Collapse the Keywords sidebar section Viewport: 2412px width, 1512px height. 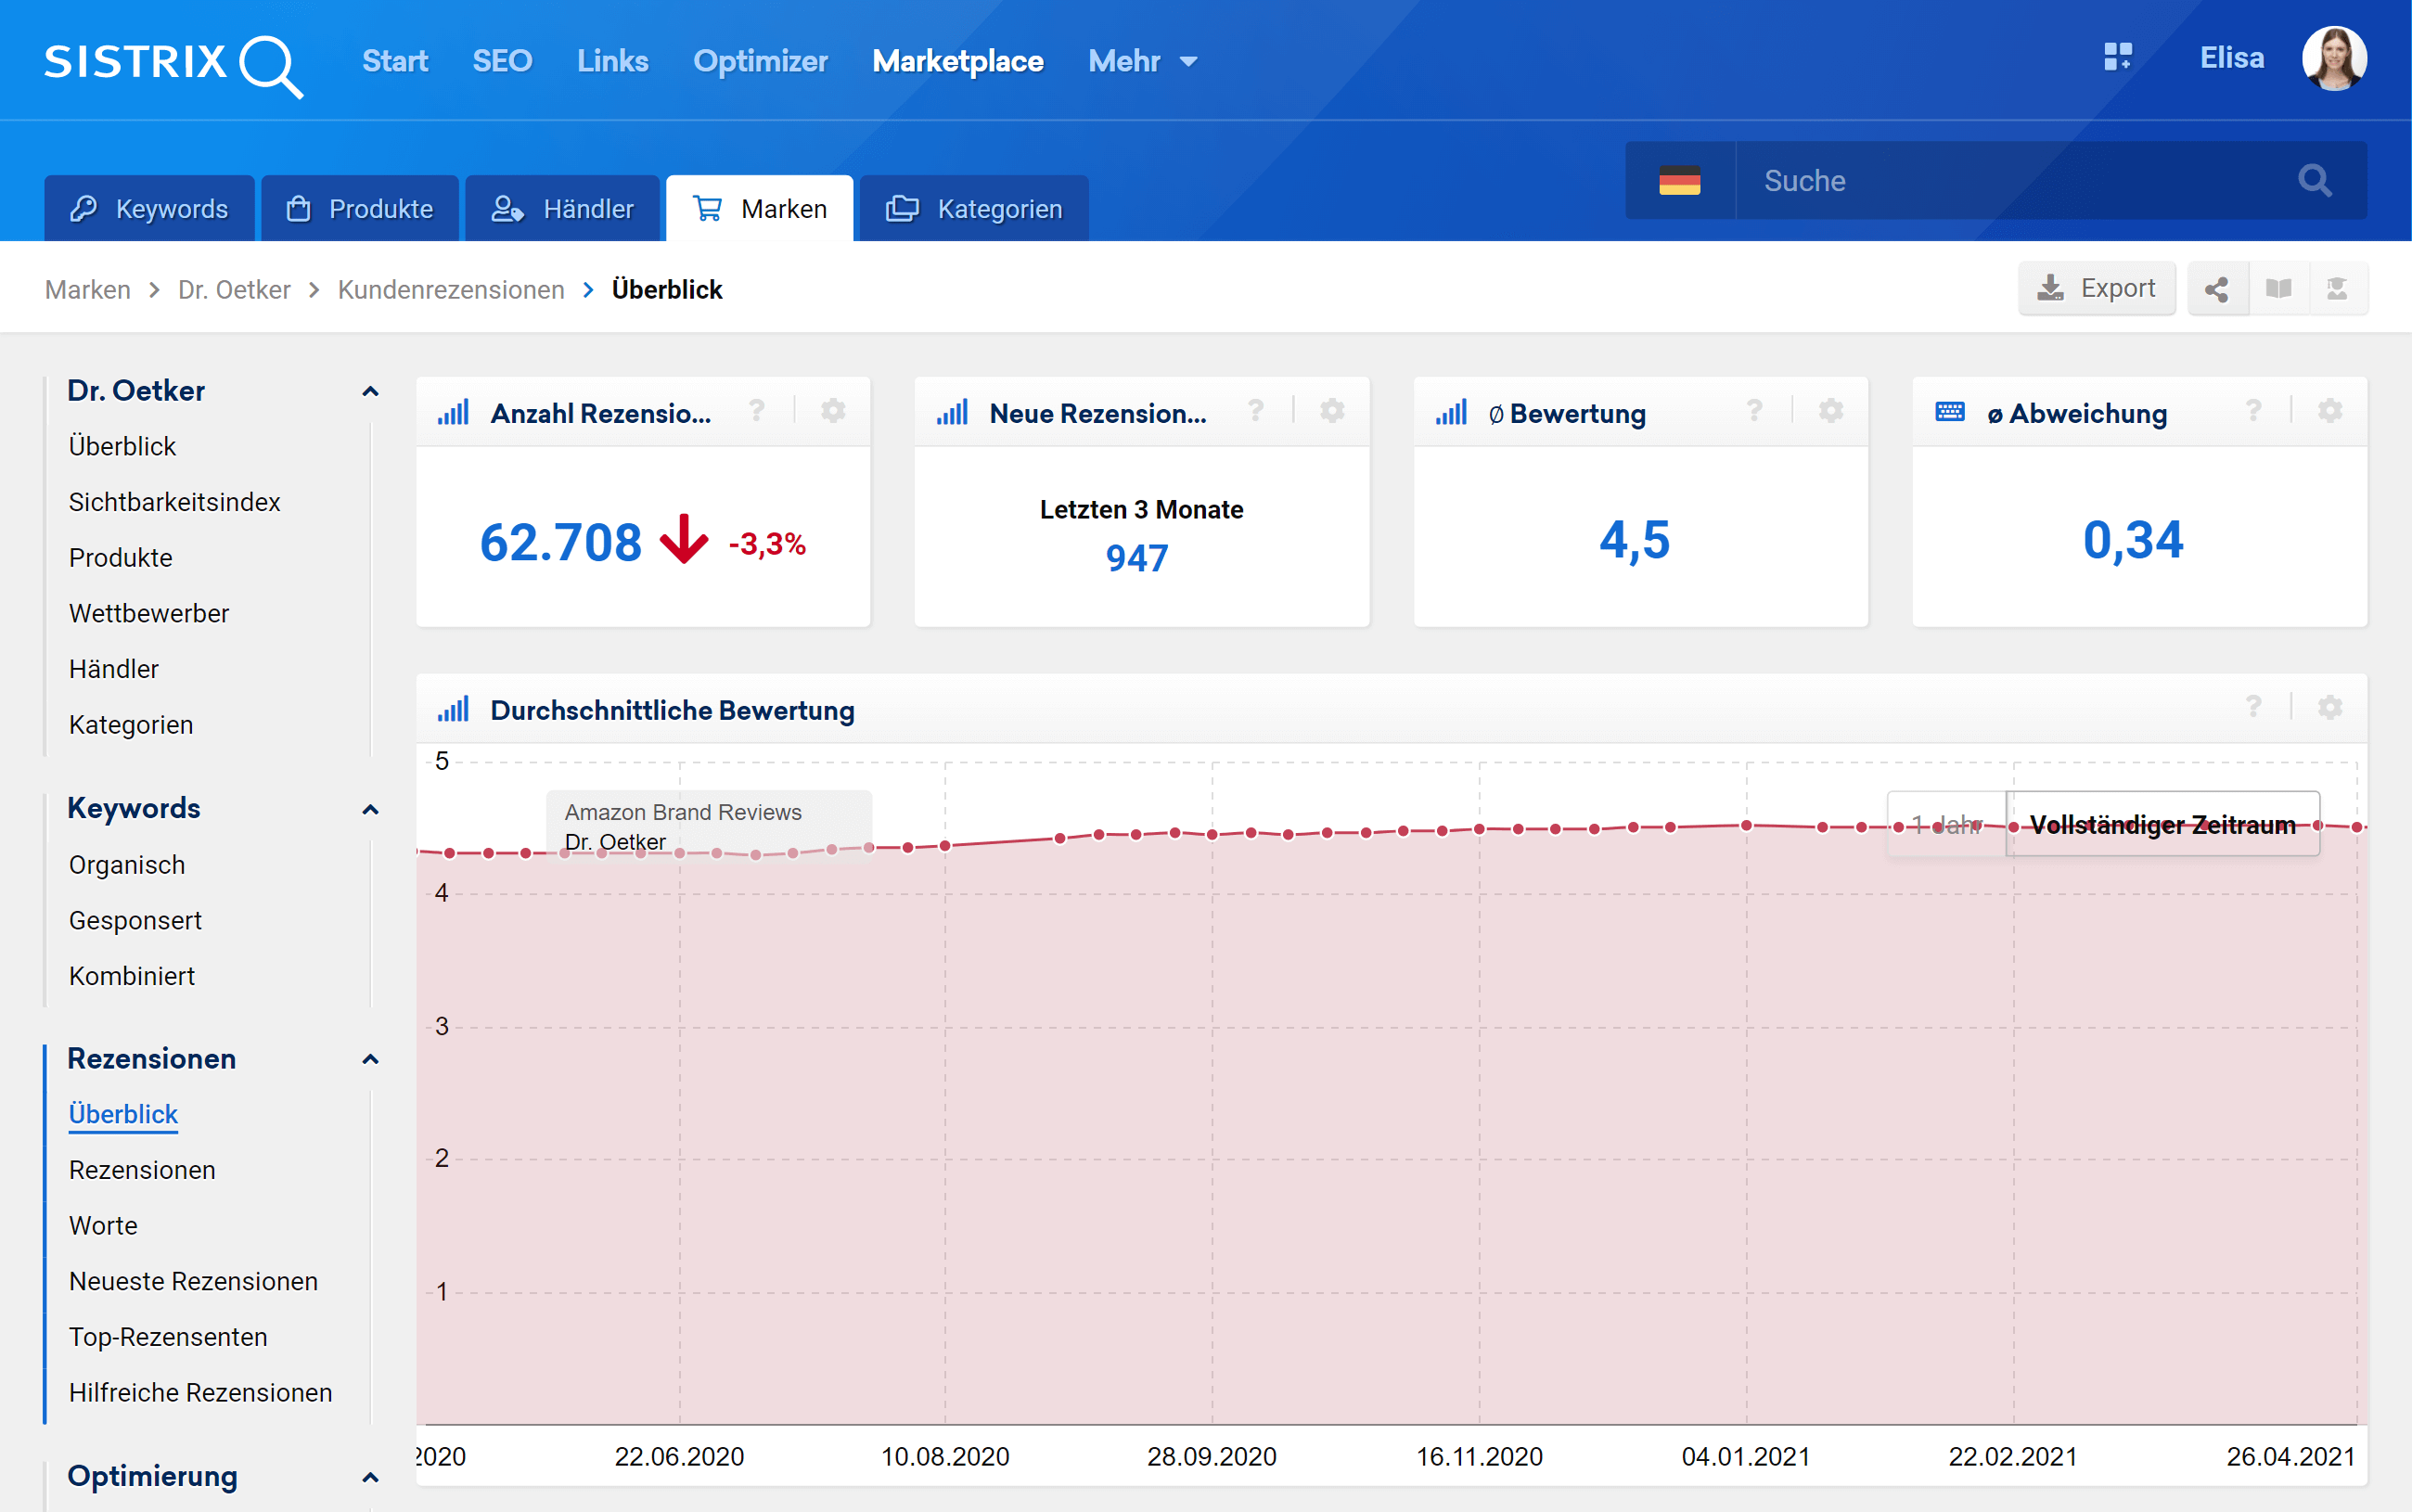click(370, 809)
